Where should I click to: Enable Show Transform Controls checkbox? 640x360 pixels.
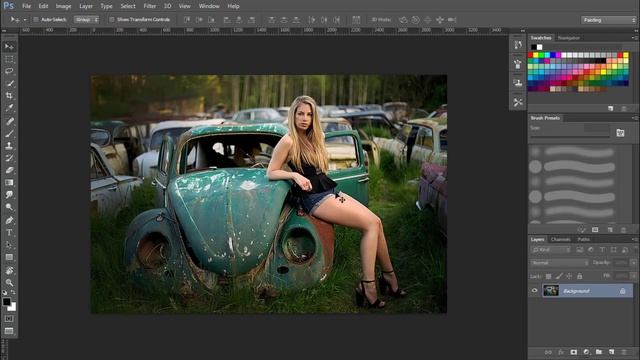[111, 20]
